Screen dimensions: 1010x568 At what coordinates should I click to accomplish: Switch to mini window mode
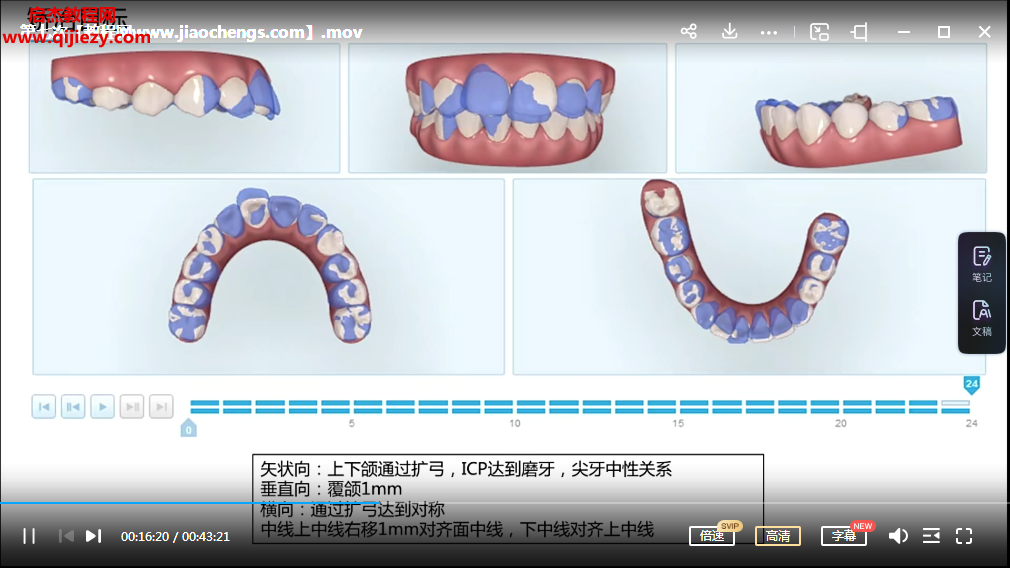pyautogui.click(x=819, y=32)
